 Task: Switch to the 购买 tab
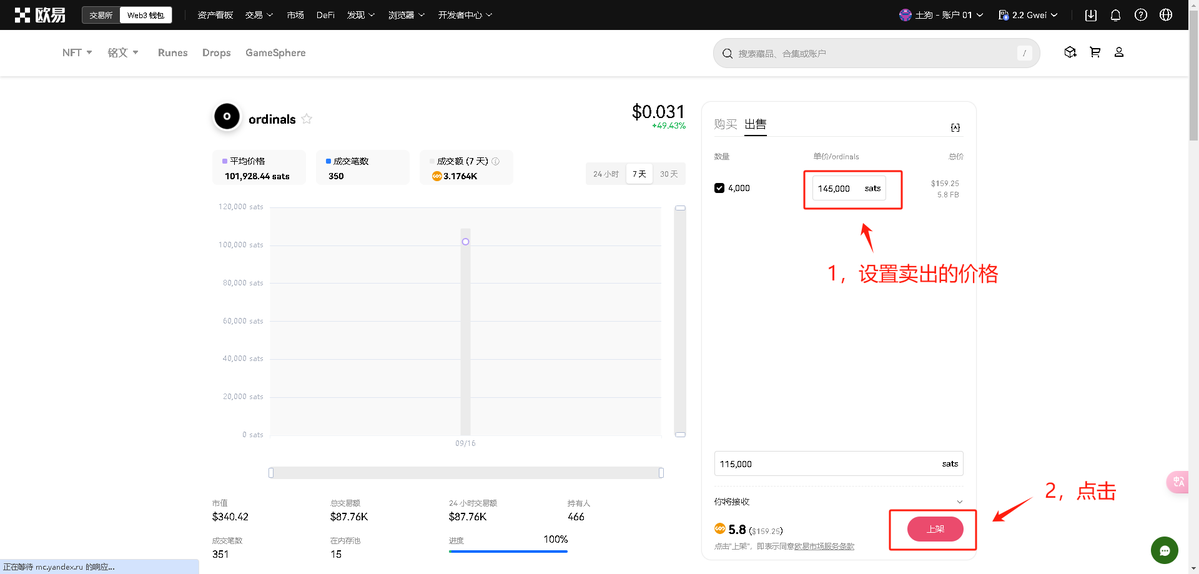tap(725, 124)
